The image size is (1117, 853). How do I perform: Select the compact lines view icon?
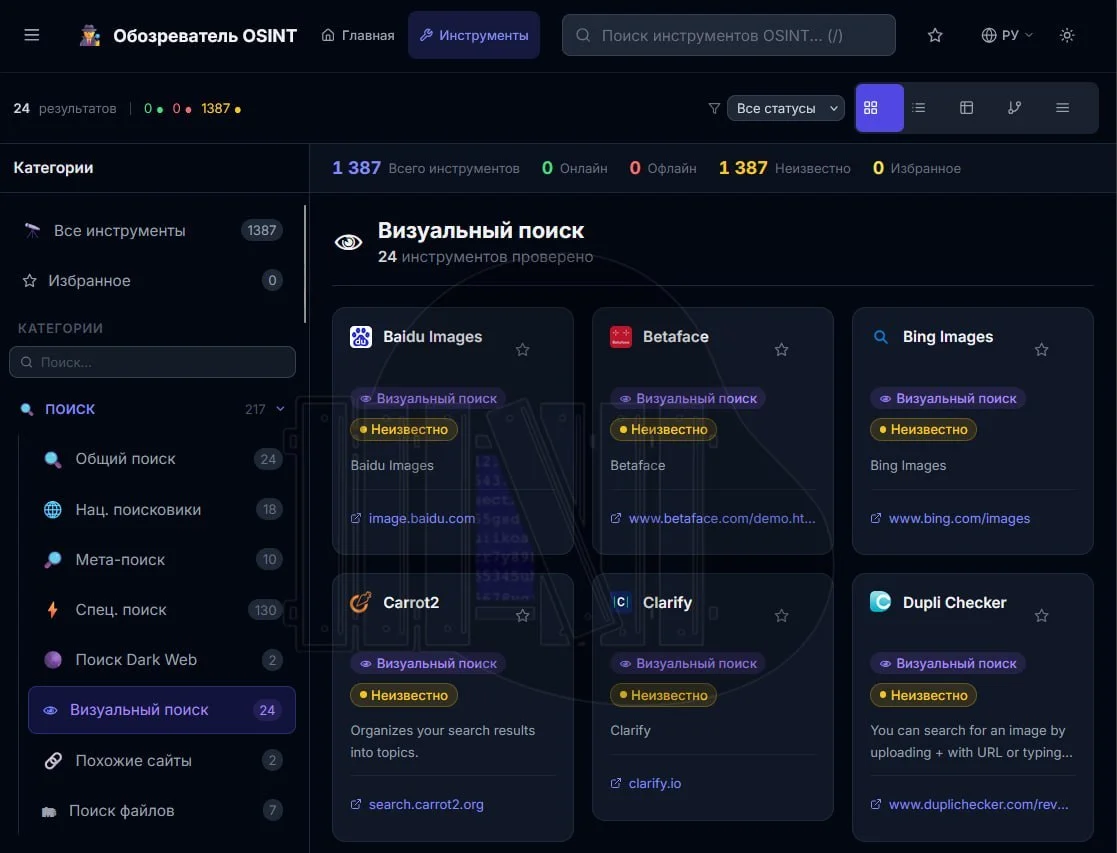click(1062, 108)
